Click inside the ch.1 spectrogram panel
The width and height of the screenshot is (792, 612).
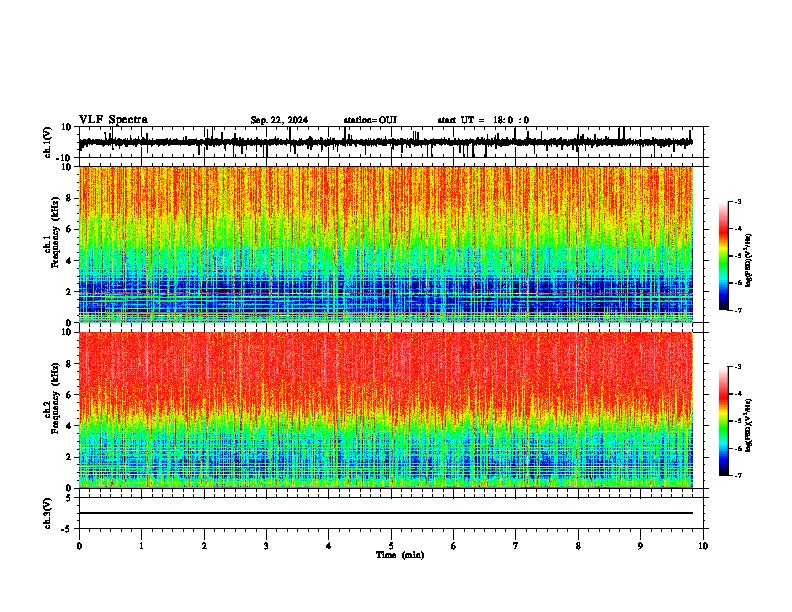click(385, 244)
